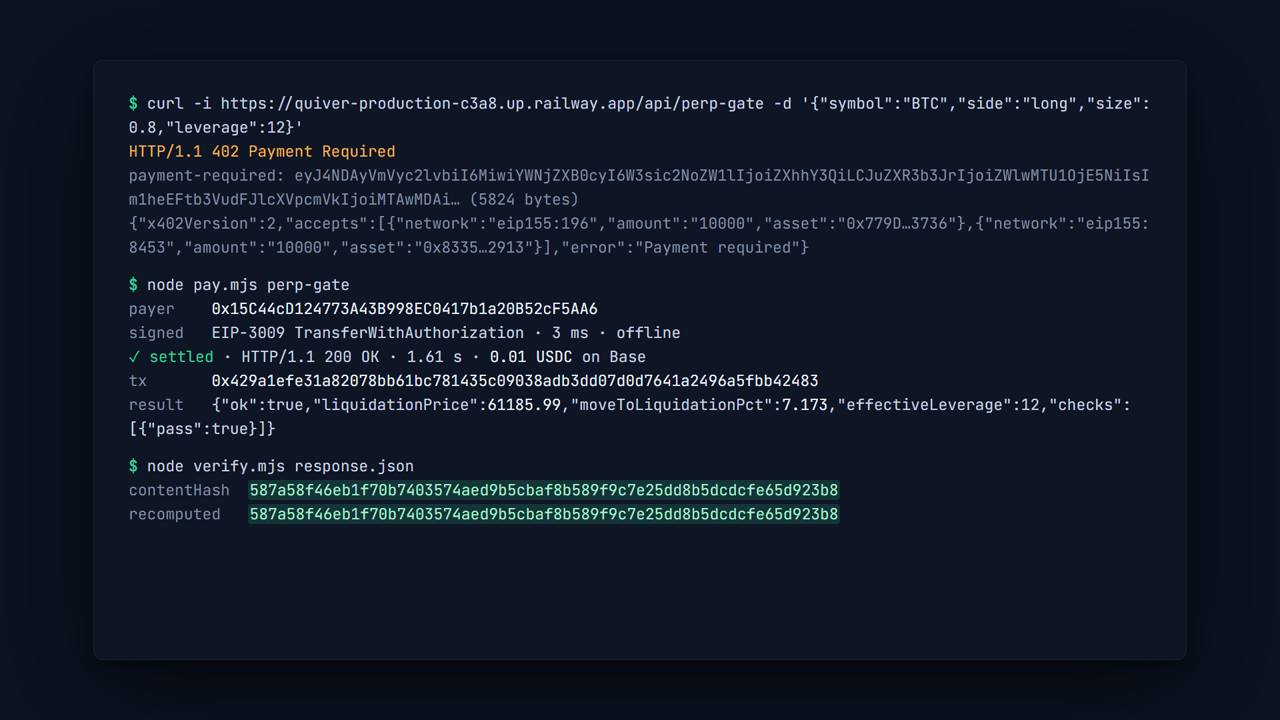
Task: Click the dollar prompt before node verify.mjs
Action: pos(133,466)
